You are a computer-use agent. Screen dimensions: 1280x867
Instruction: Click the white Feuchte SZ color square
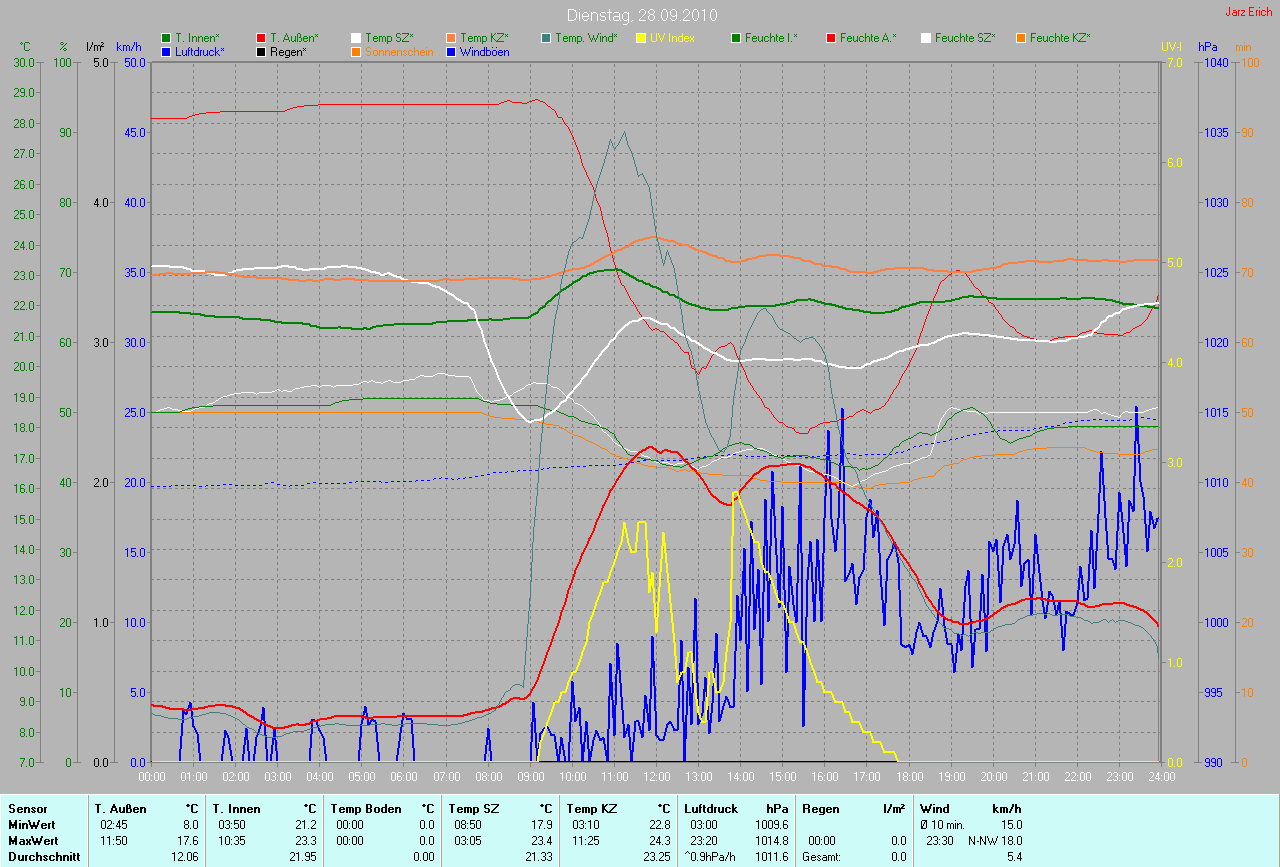(926, 38)
